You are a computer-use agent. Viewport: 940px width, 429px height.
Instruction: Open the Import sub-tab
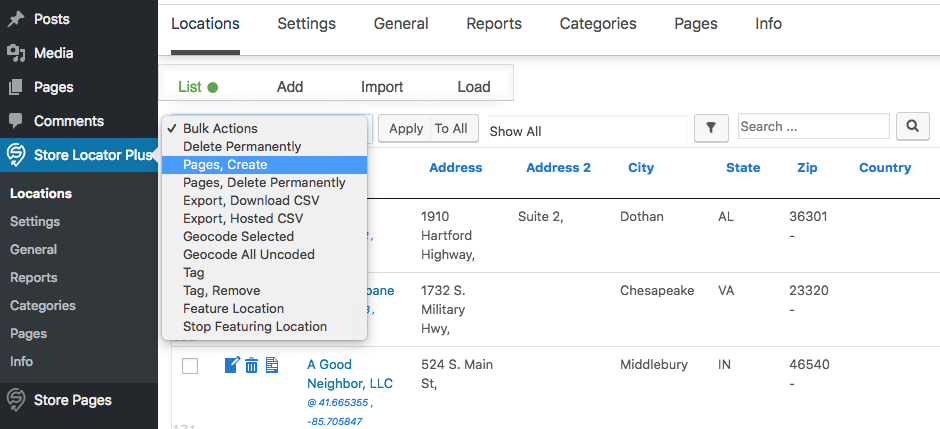point(382,87)
